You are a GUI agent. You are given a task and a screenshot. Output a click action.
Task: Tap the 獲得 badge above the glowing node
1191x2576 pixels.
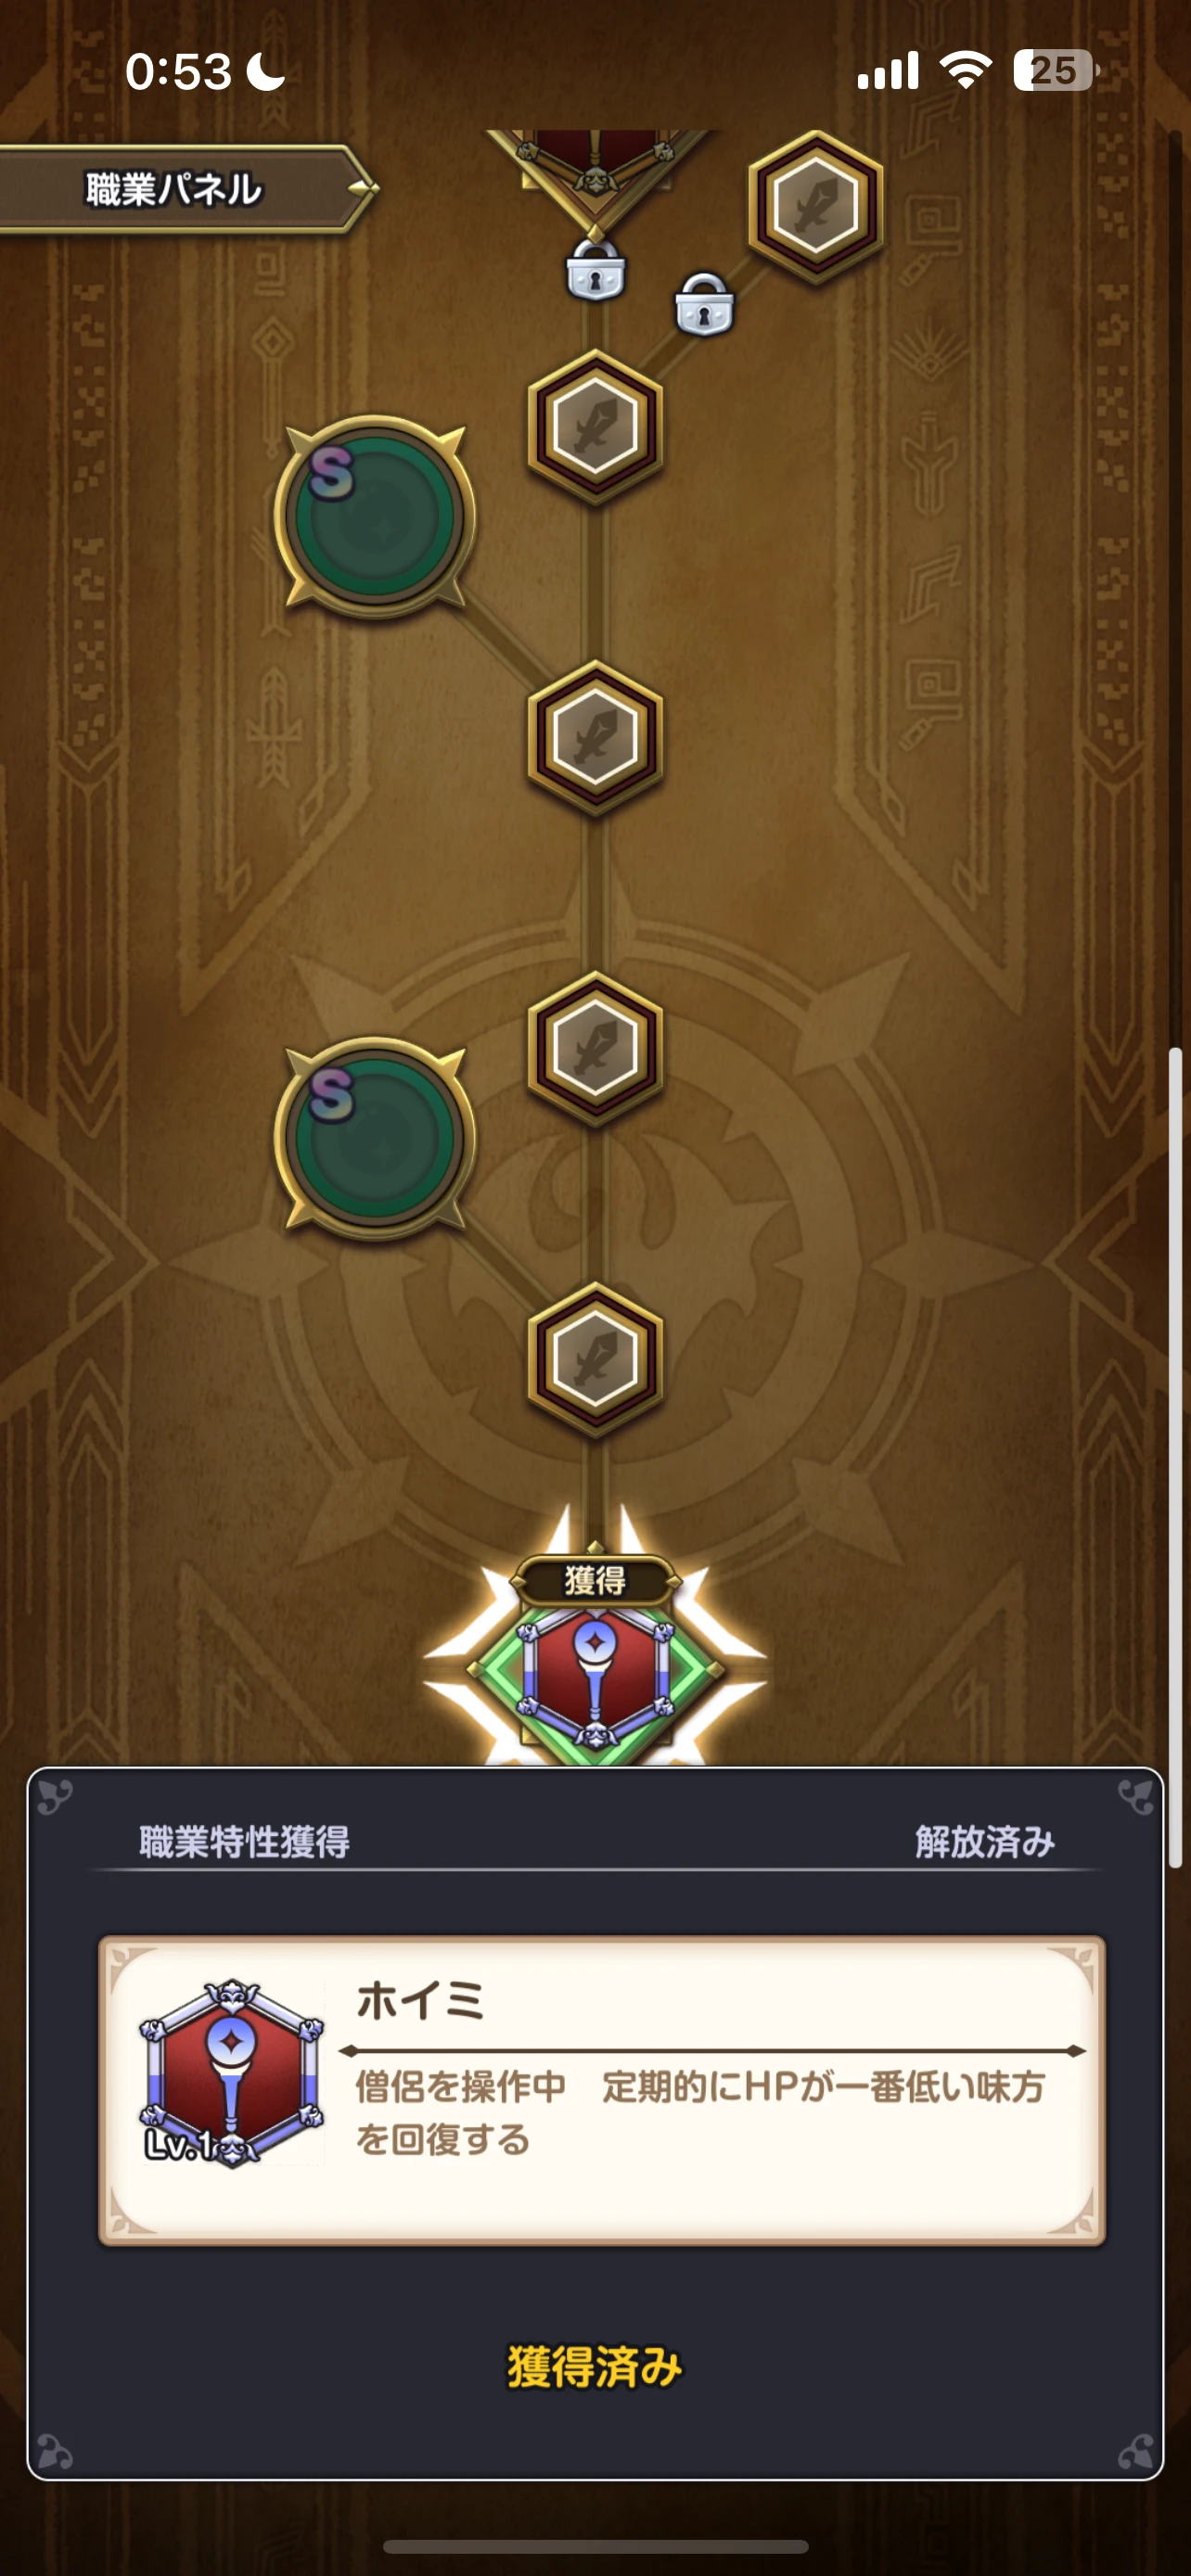click(x=595, y=1580)
